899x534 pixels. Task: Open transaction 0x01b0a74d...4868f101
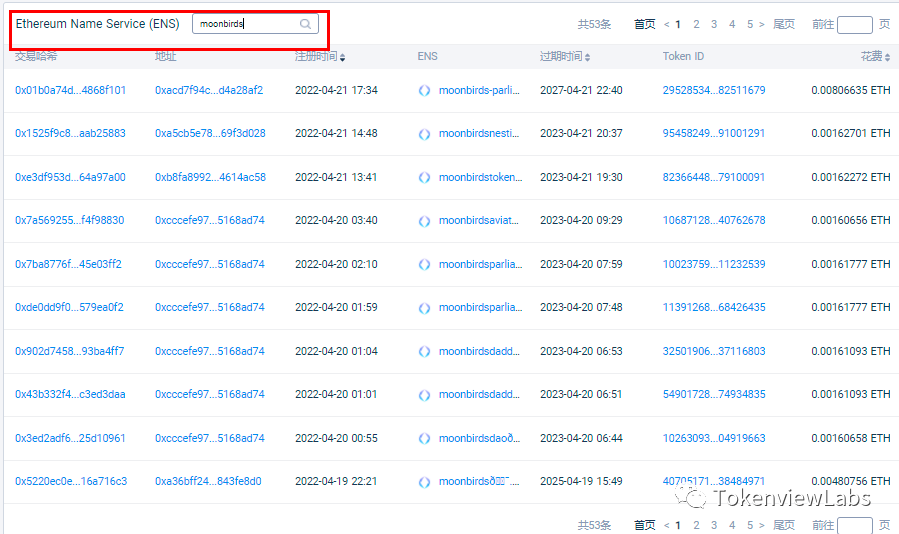[x=71, y=90]
